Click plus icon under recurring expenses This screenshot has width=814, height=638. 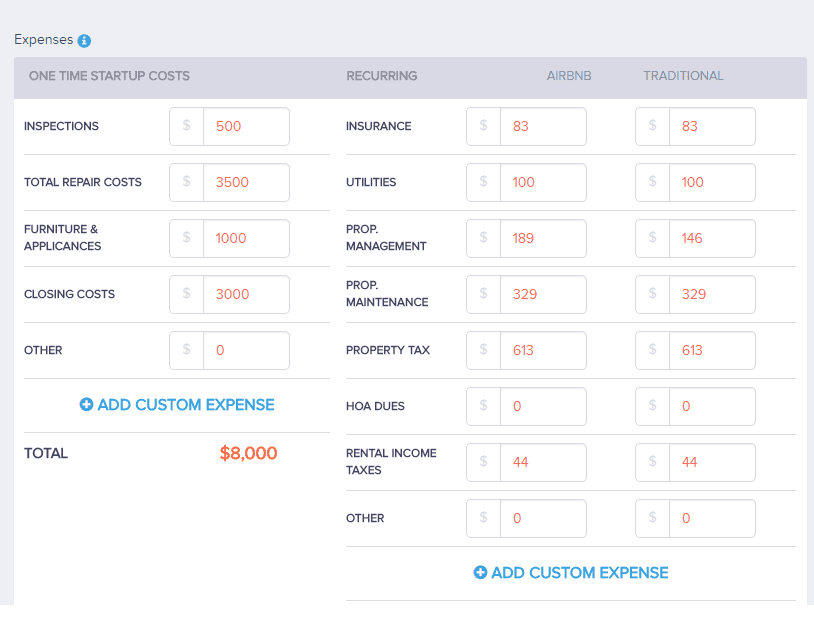tap(480, 573)
